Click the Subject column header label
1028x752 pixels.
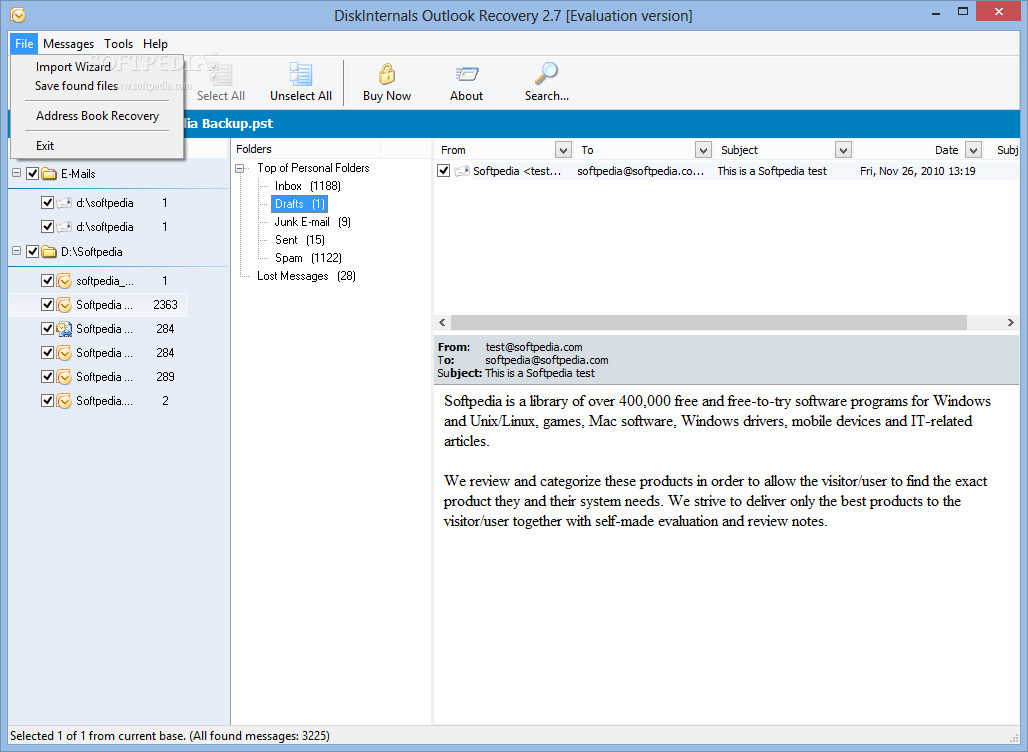[x=740, y=150]
